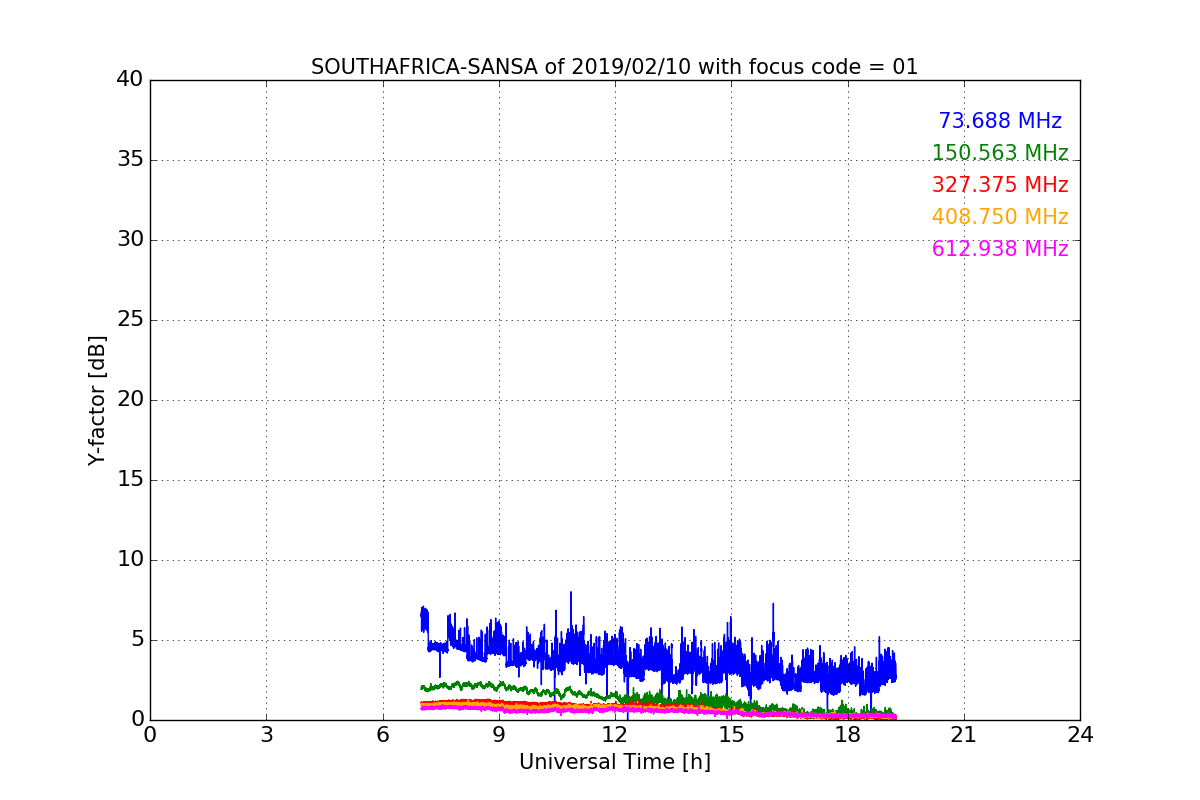Image resolution: width=1200 pixels, height=800 pixels.
Task: Click the blue 73.688 MHz data trace
Action: coord(660,658)
